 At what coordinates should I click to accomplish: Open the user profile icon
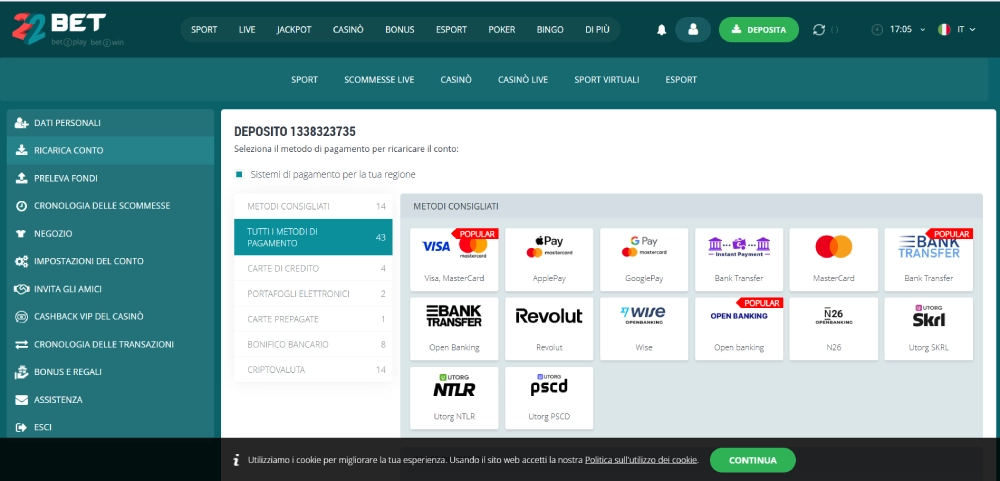[693, 30]
